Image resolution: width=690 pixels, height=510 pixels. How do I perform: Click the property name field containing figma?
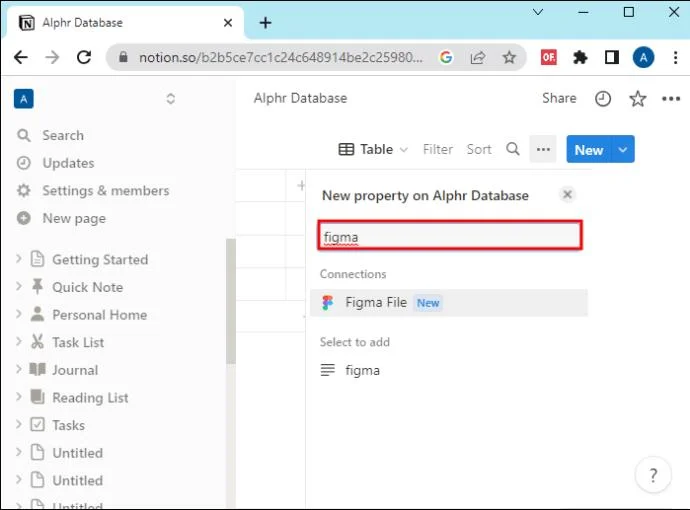coord(450,235)
